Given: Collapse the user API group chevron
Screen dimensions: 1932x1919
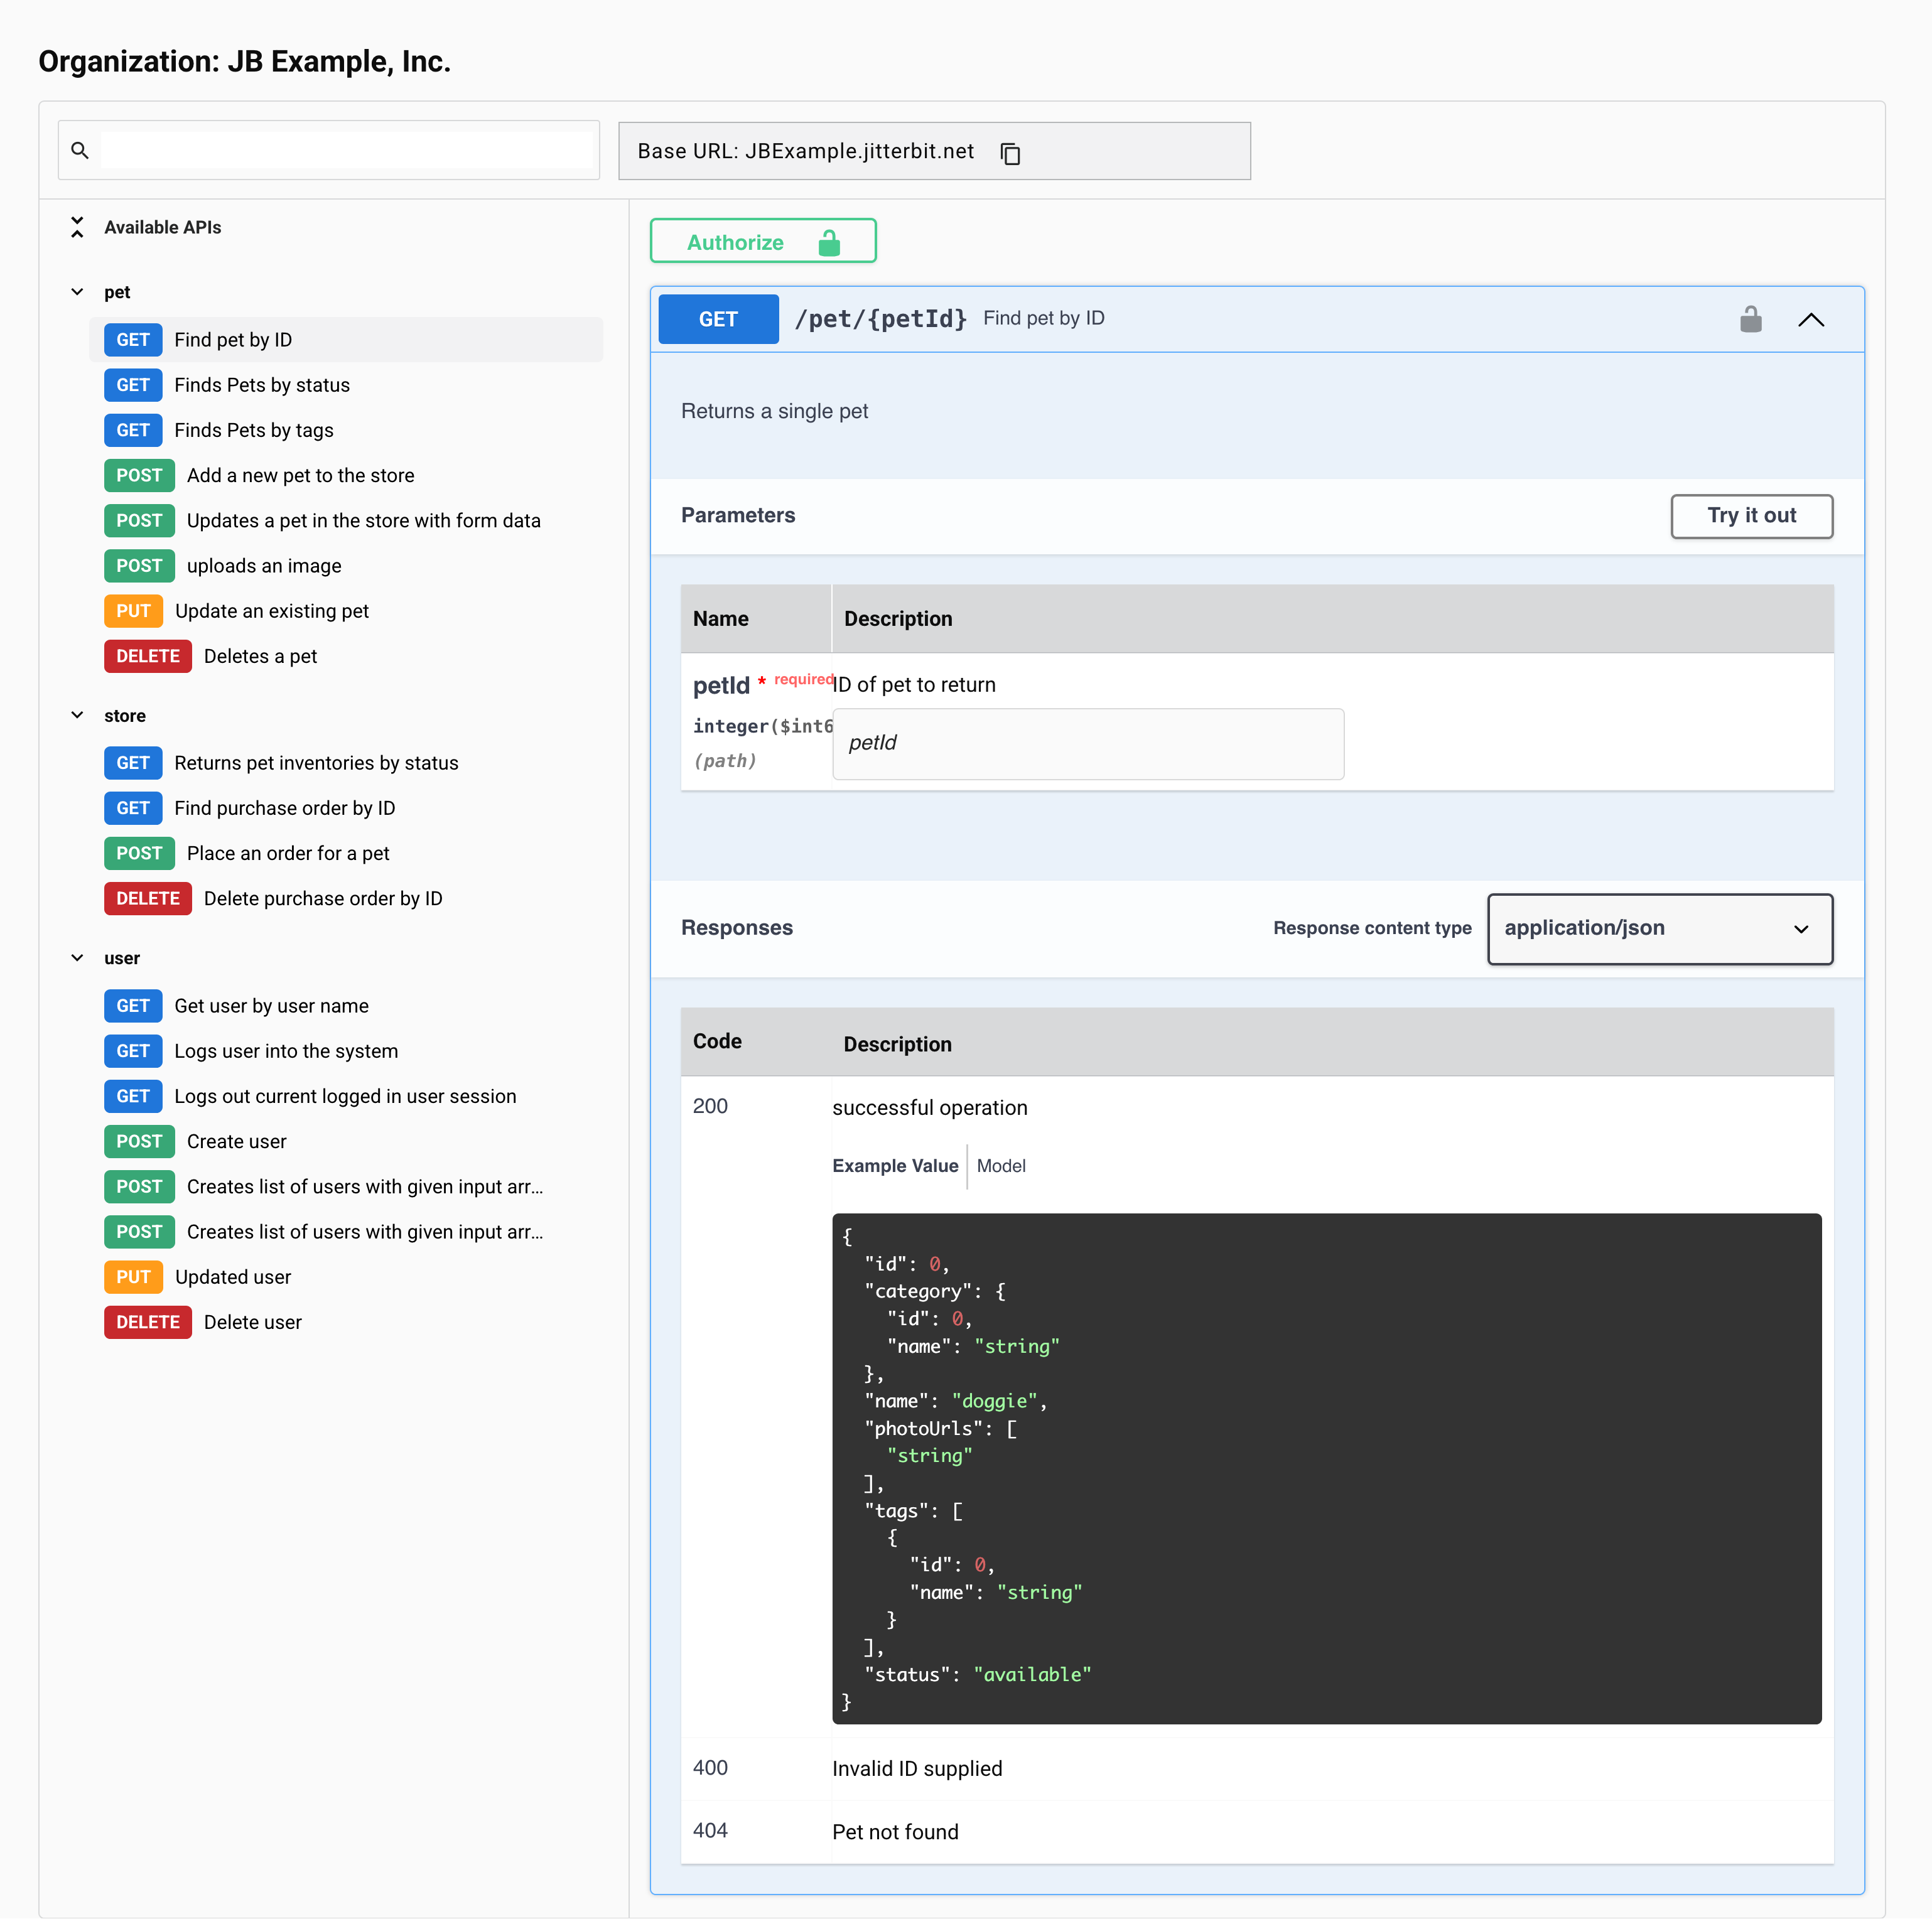Looking at the screenshot, I should pyautogui.click(x=77, y=958).
